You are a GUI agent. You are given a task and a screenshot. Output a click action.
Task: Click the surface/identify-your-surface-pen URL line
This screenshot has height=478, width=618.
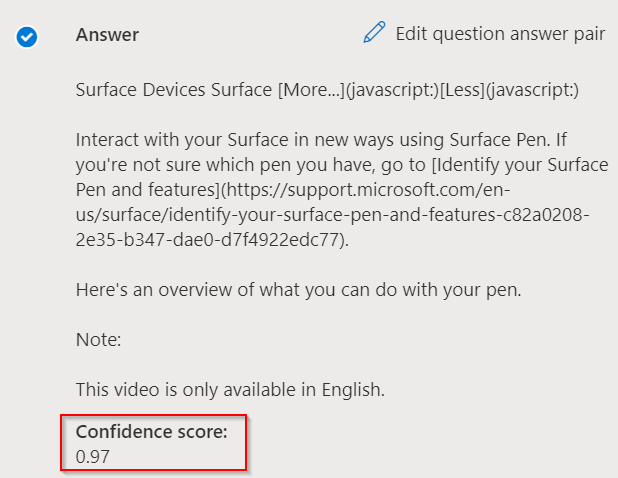(332, 215)
